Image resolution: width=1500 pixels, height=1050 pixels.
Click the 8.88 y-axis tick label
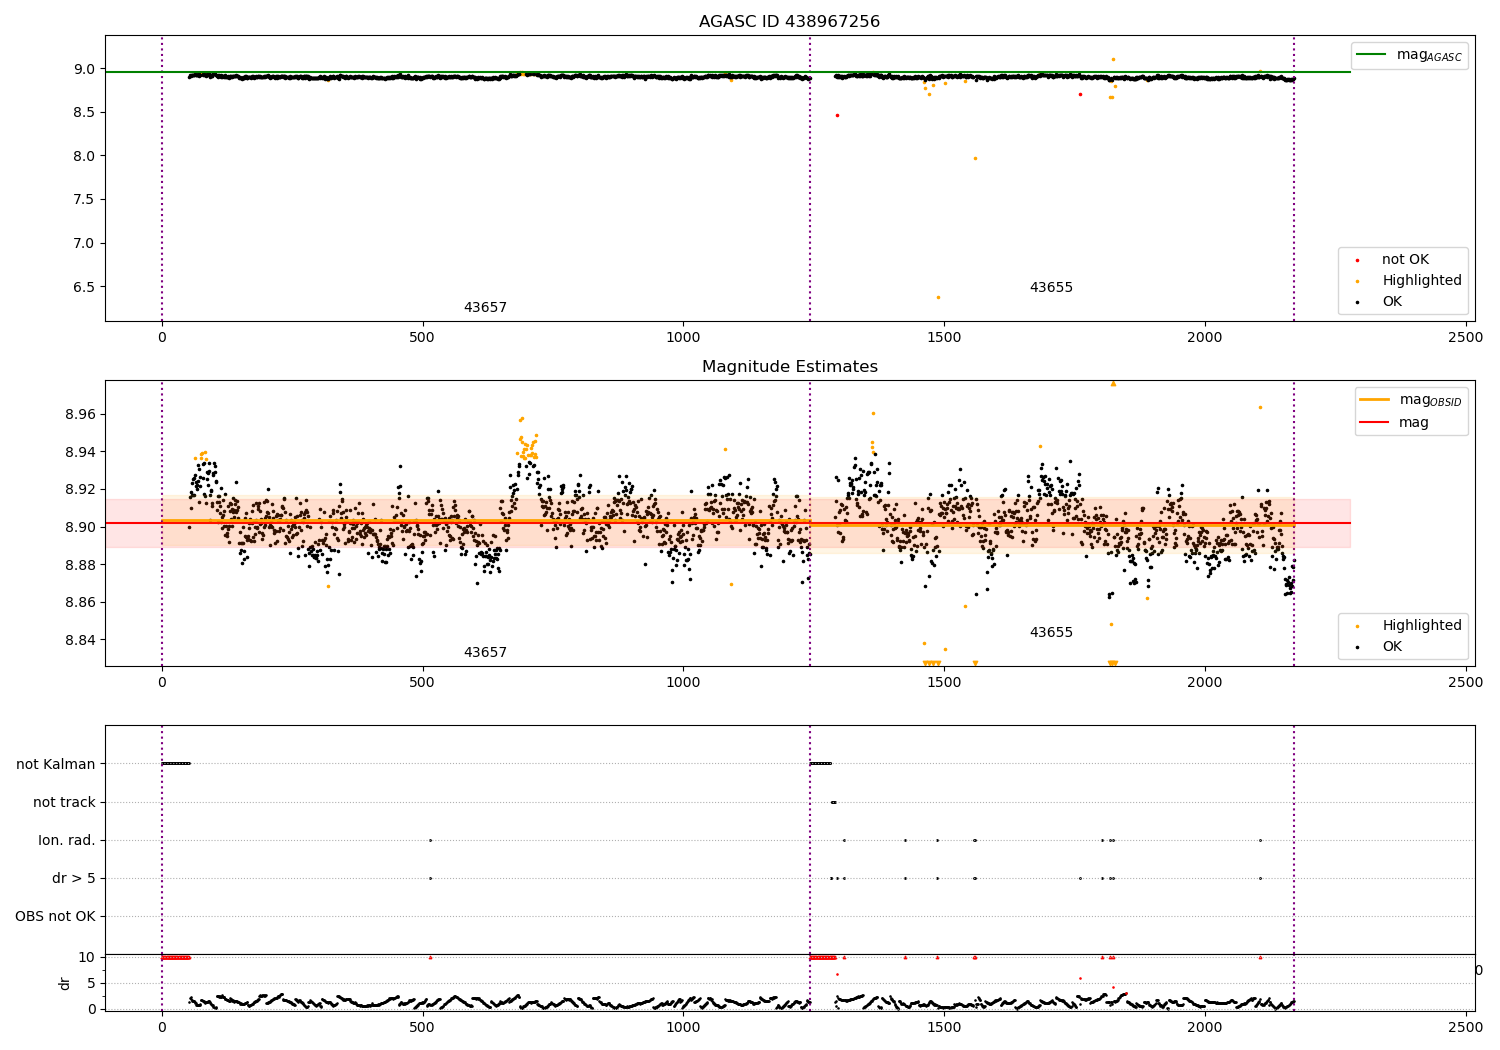(81, 565)
